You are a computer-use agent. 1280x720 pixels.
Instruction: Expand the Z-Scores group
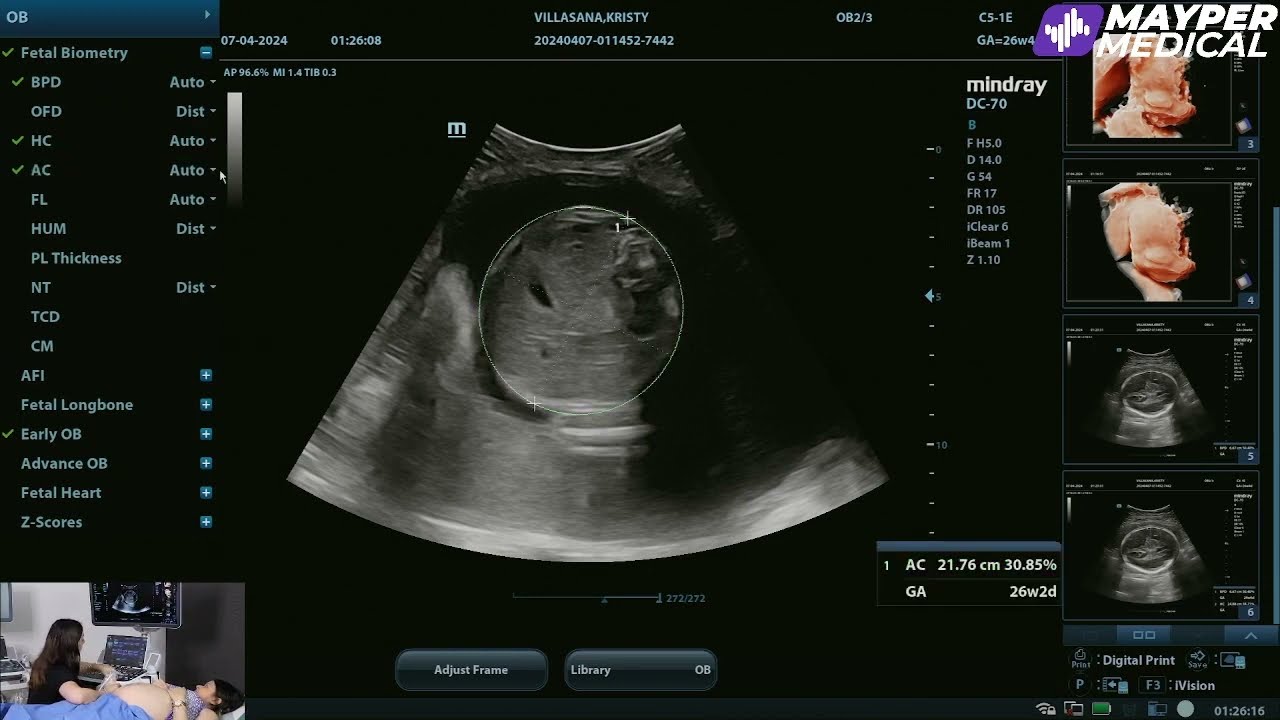coord(206,522)
